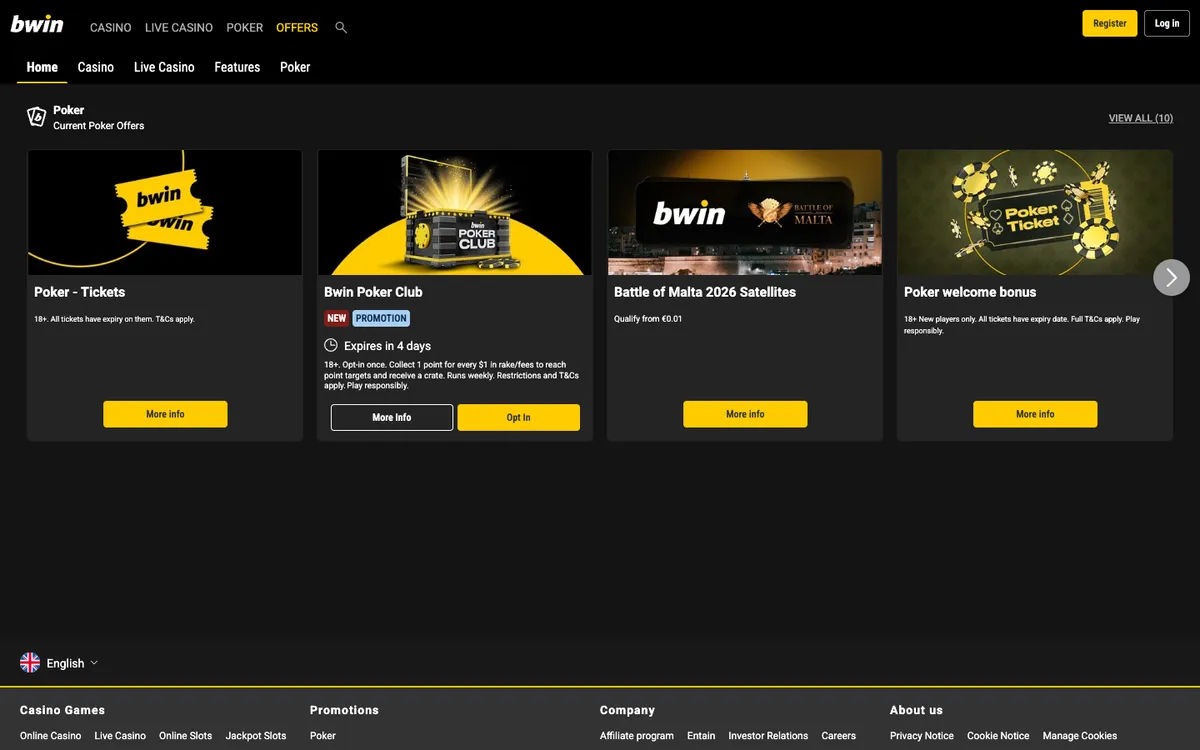Click the Bwin Poker Club title
1200x750 pixels.
tap(373, 292)
